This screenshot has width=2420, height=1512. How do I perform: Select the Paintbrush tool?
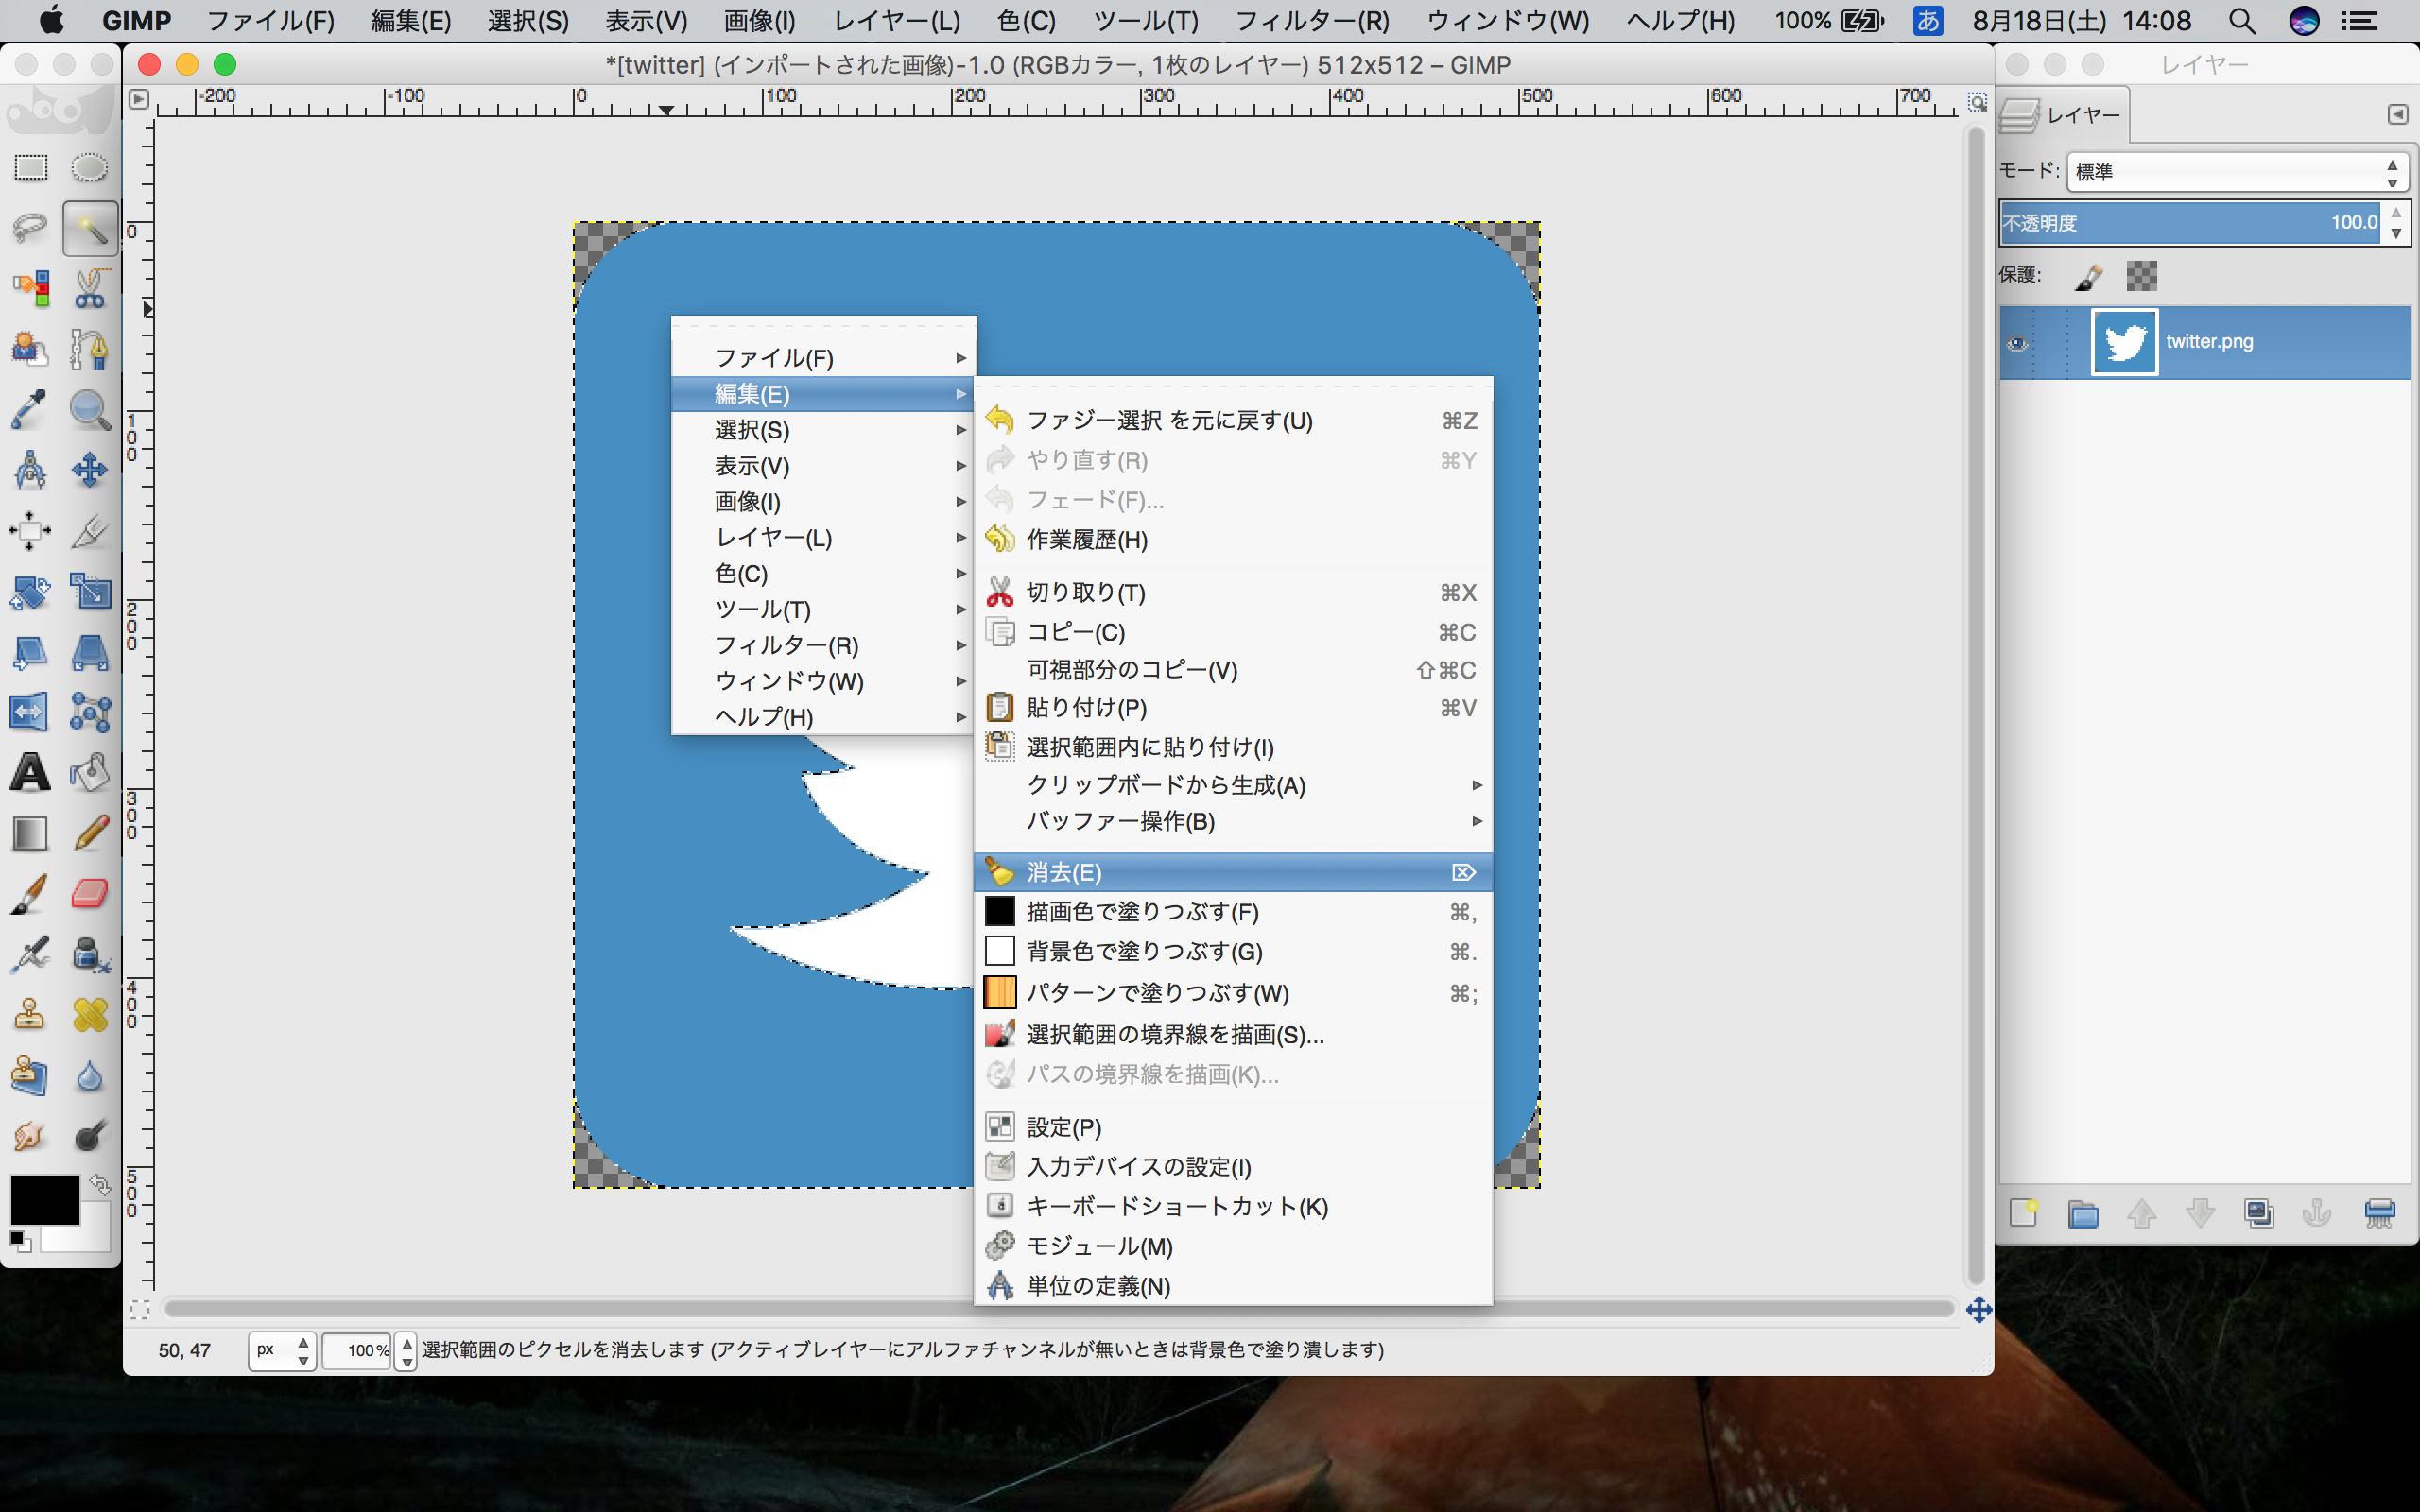coord(30,893)
